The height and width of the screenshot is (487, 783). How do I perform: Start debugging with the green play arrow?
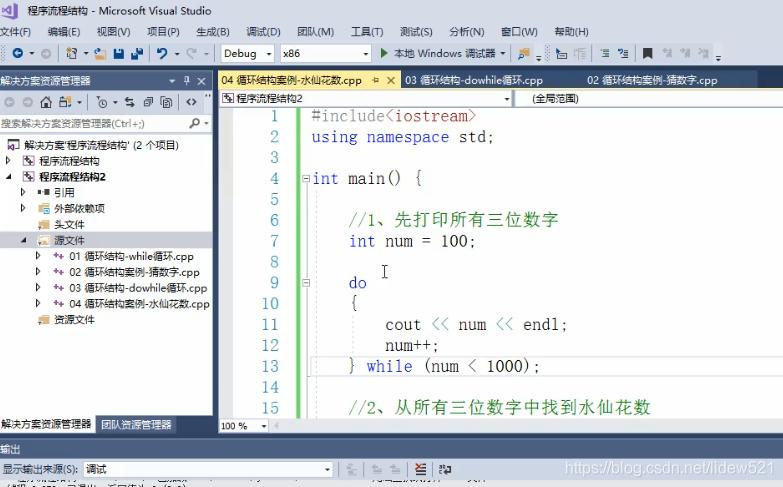click(x=384, y=53)
